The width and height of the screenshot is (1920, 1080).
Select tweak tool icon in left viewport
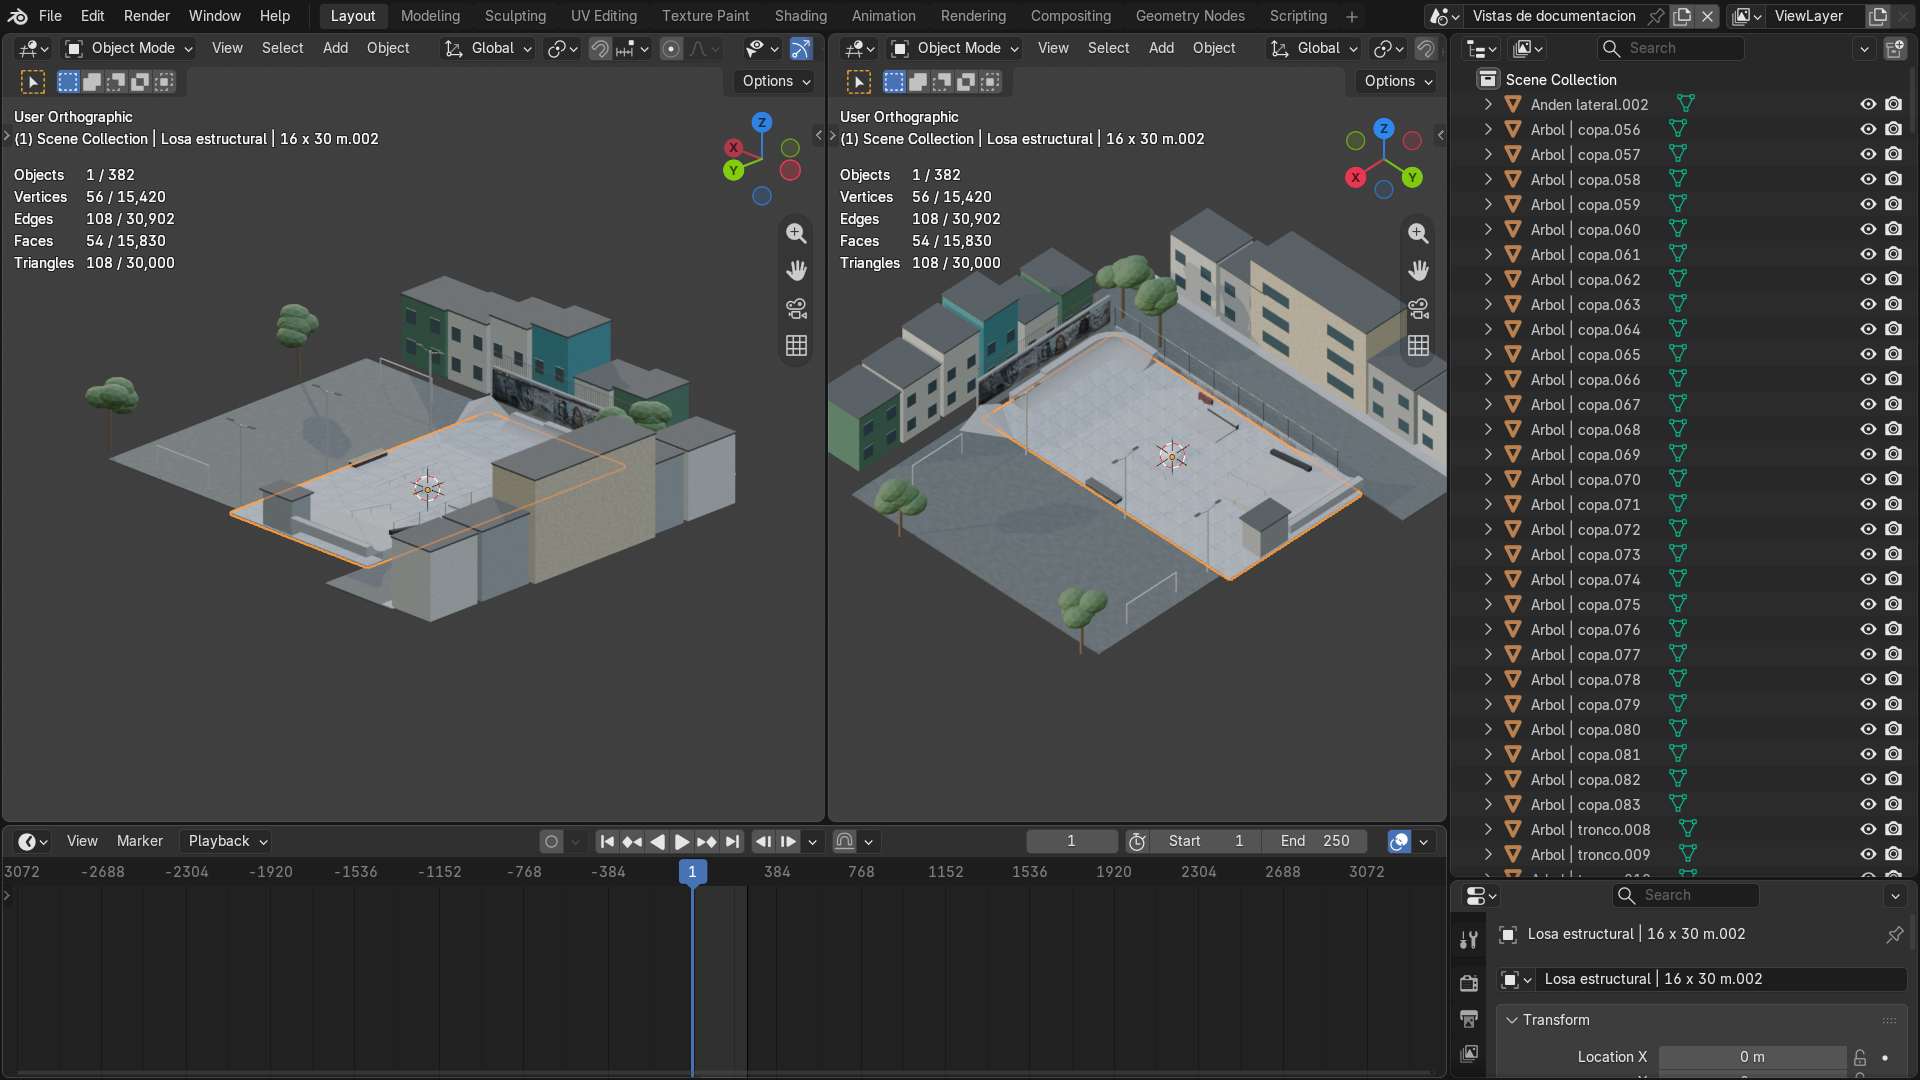coord(33,81)
